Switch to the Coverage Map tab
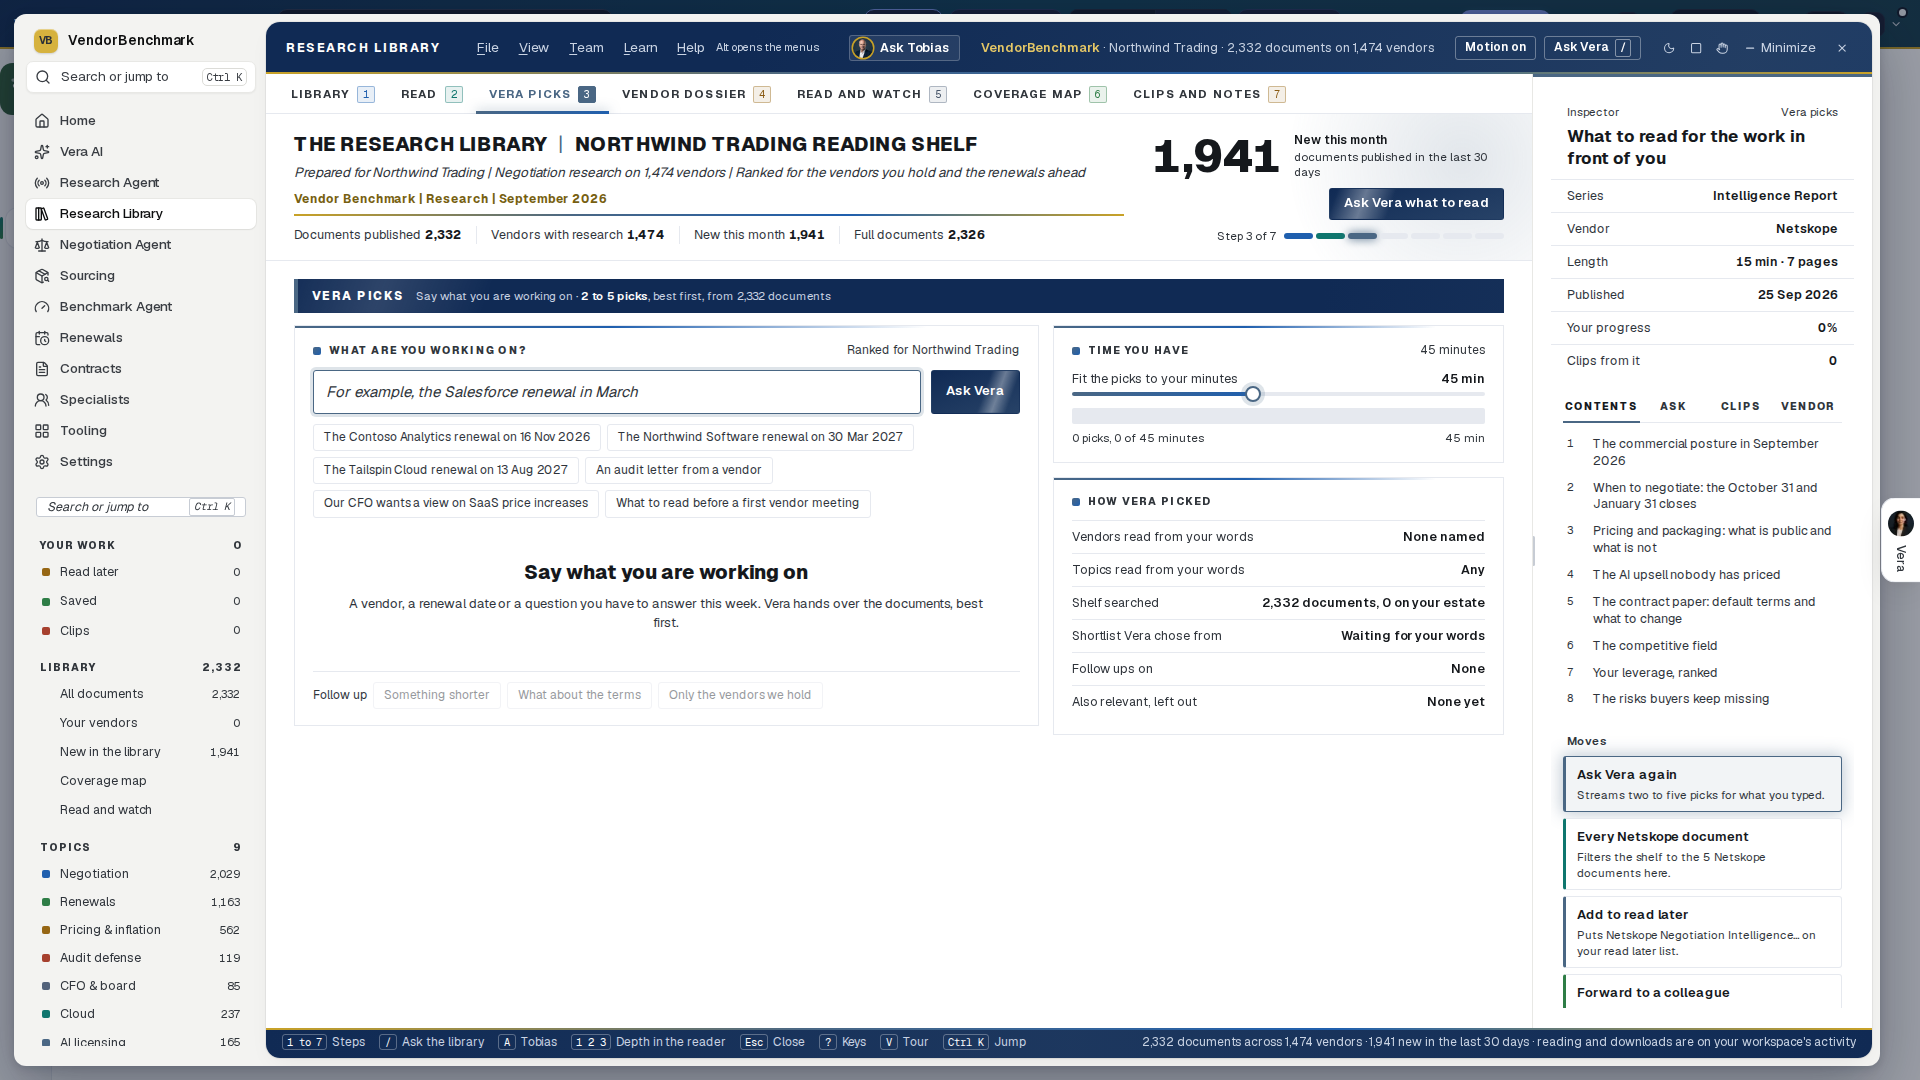Viewport: 1920px width, 1080px height. click(1040, 94)
